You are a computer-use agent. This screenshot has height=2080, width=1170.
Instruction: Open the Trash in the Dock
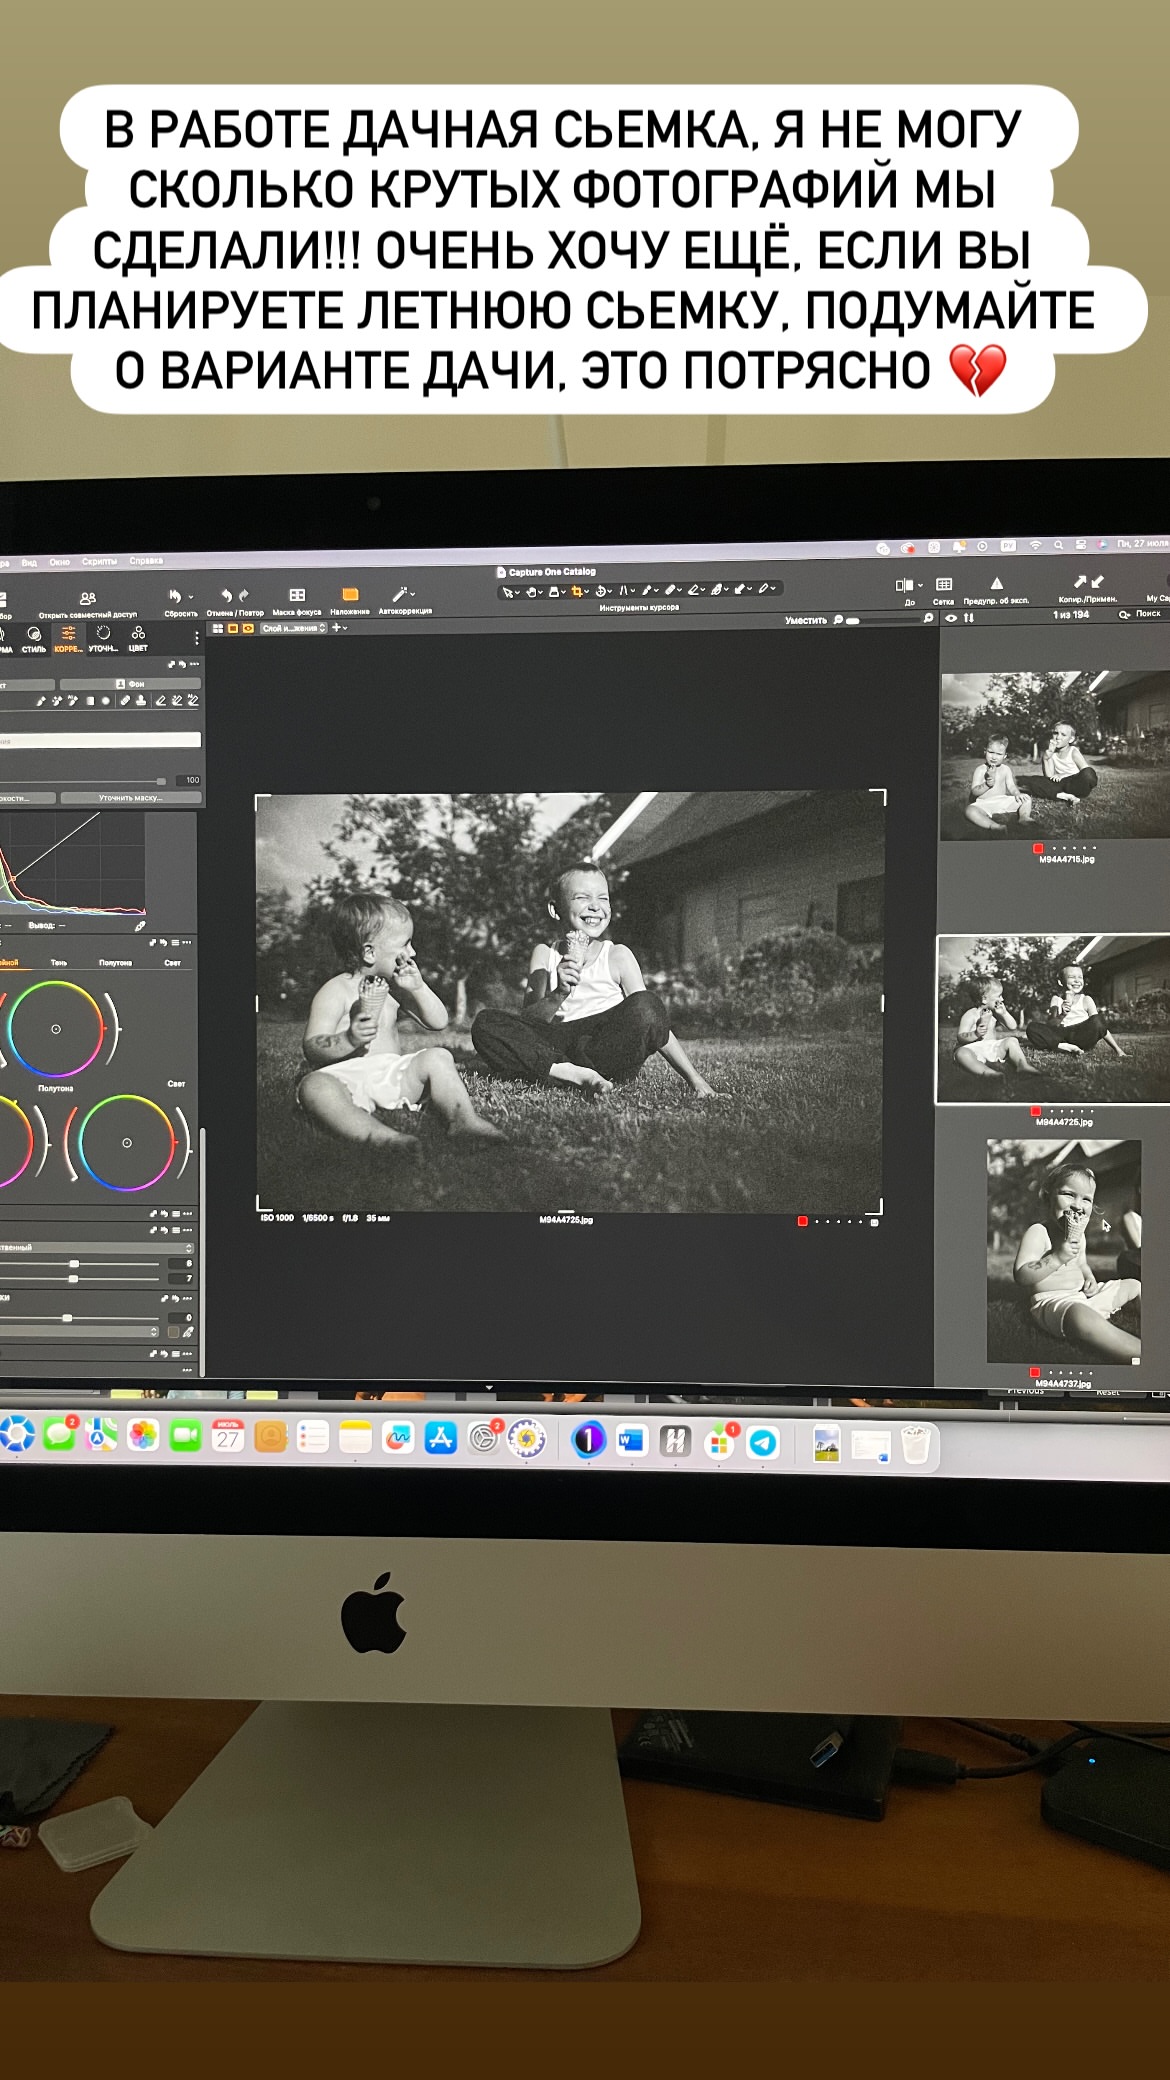[x=916, y=1445]
